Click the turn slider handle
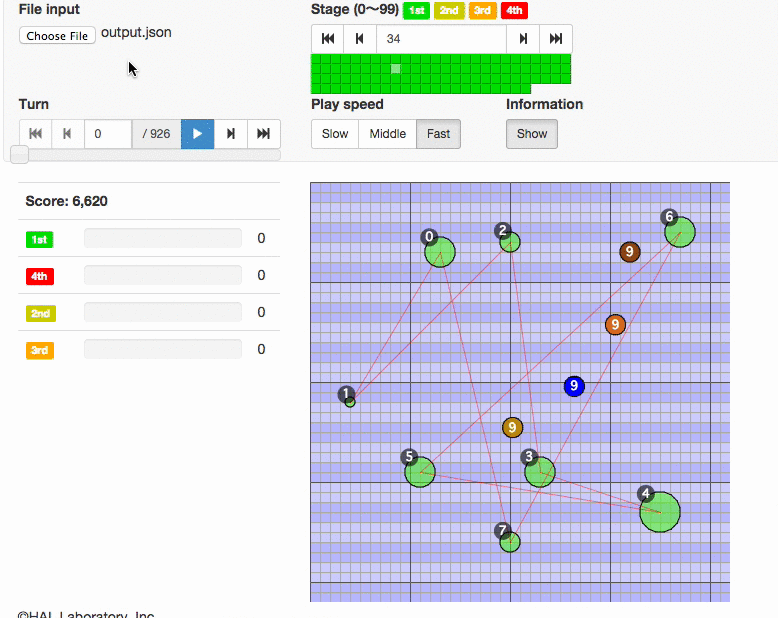Image resolution: width=778 pixels, height=618 pixels. tap(19, 154)
